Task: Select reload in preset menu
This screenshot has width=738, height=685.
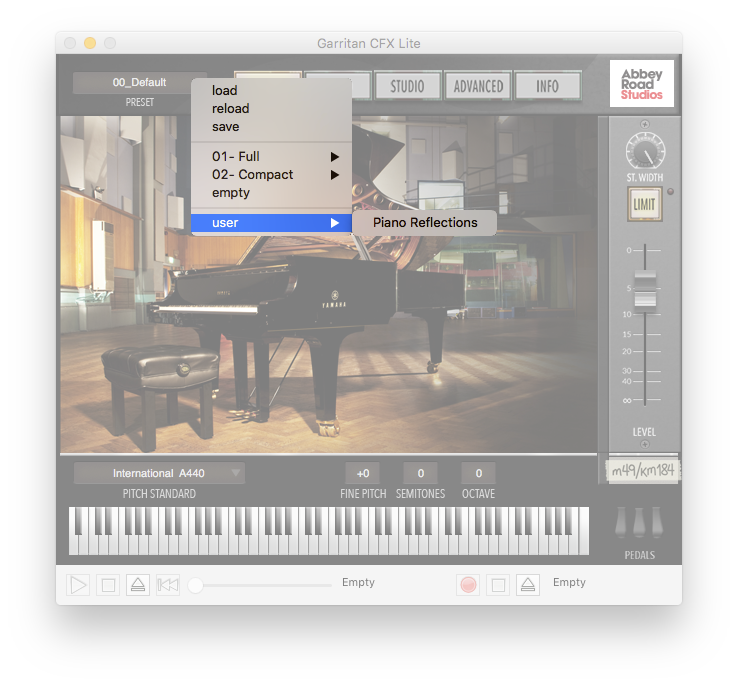Action: (271, 109)
